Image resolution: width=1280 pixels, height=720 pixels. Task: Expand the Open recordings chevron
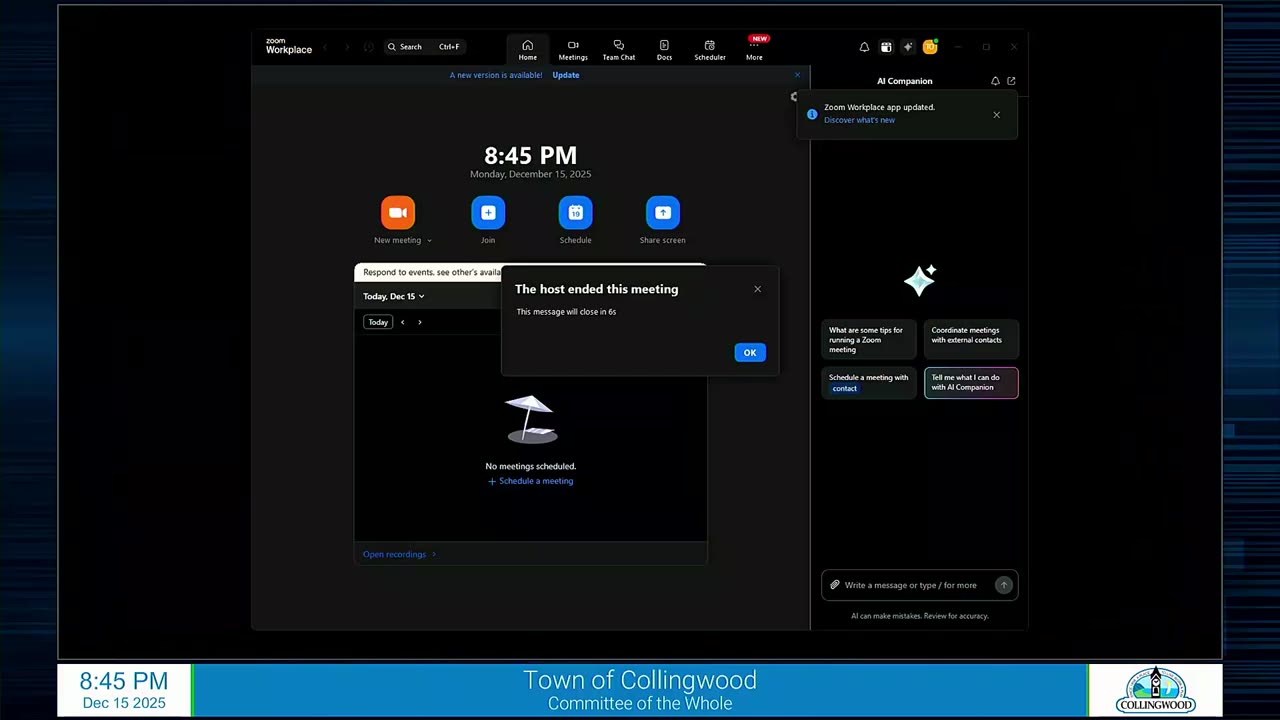coord(433,554)
